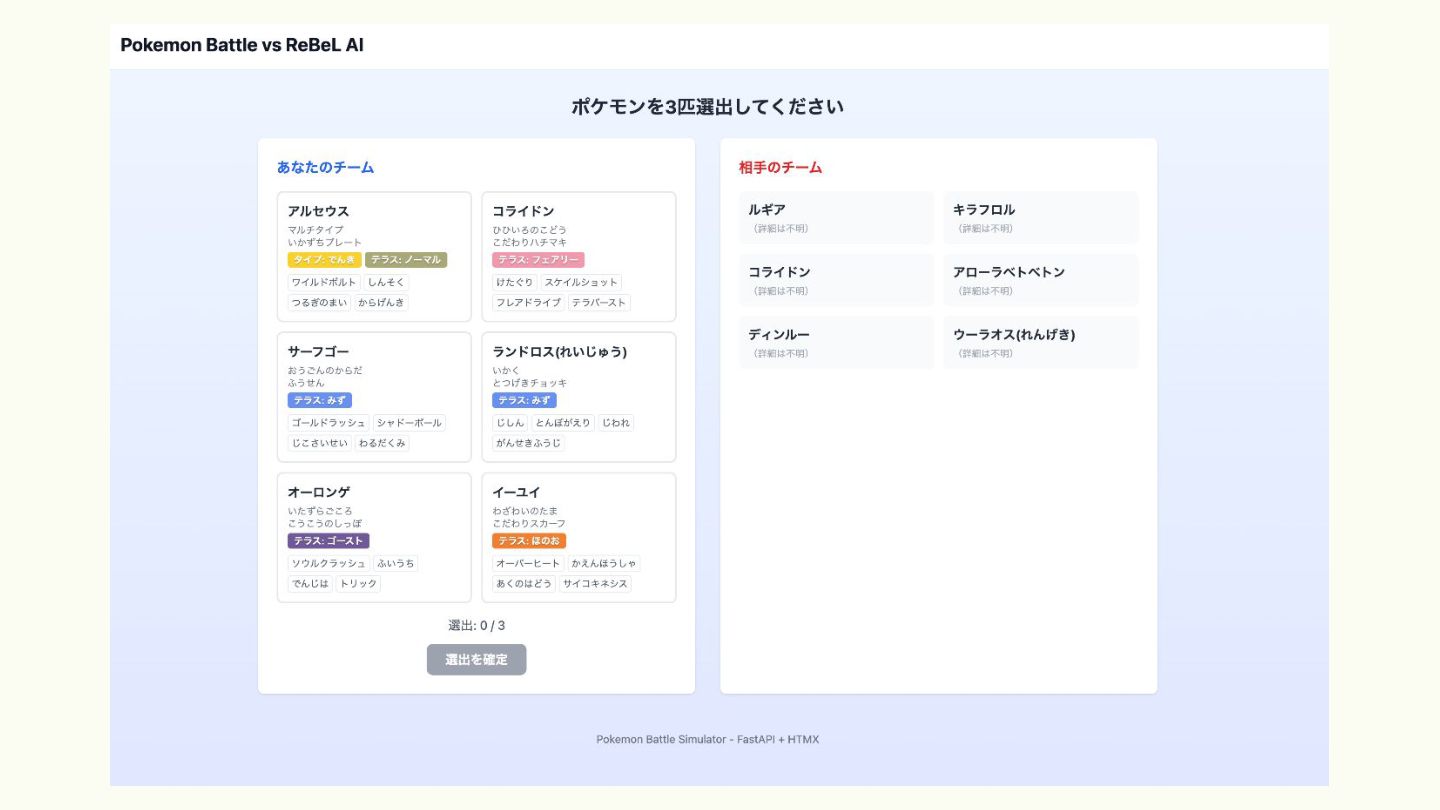Screen dimensions: 1440x810
Task: Click the あなたのチーム heading
Action: 325,167
